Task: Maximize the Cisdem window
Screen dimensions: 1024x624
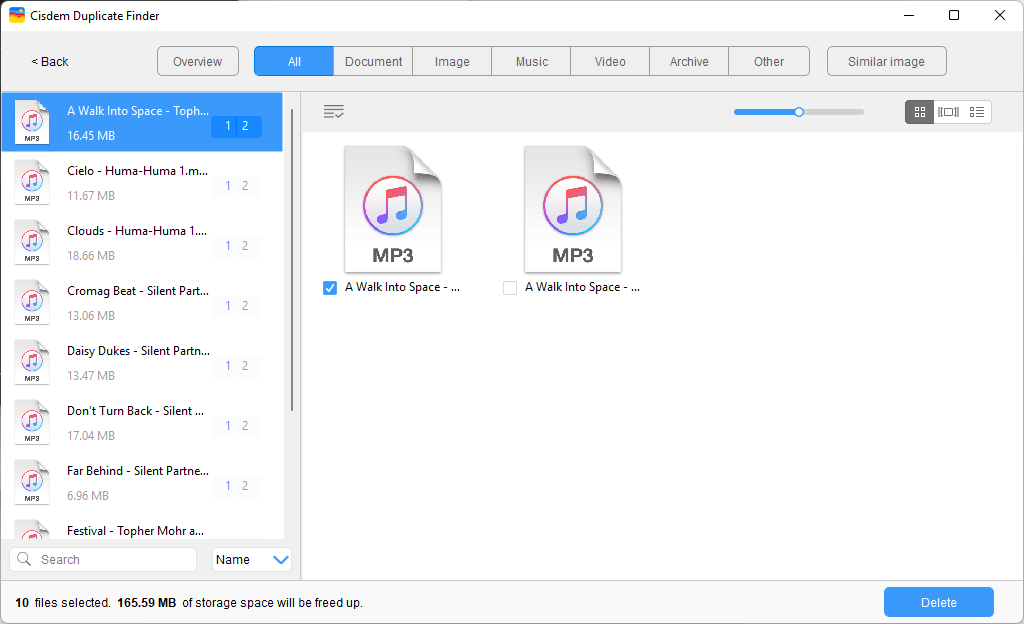Action: (x=954, y=15)
